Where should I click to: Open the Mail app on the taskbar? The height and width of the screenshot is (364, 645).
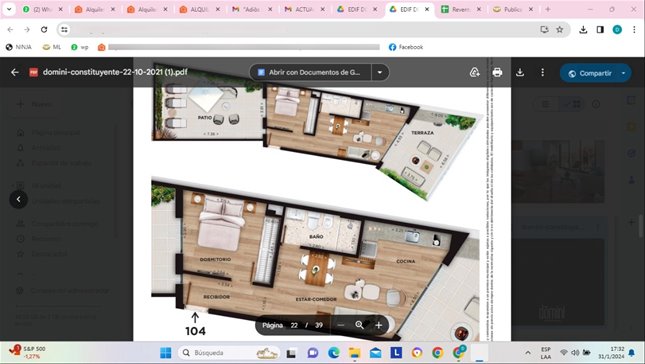click(375, 352)
